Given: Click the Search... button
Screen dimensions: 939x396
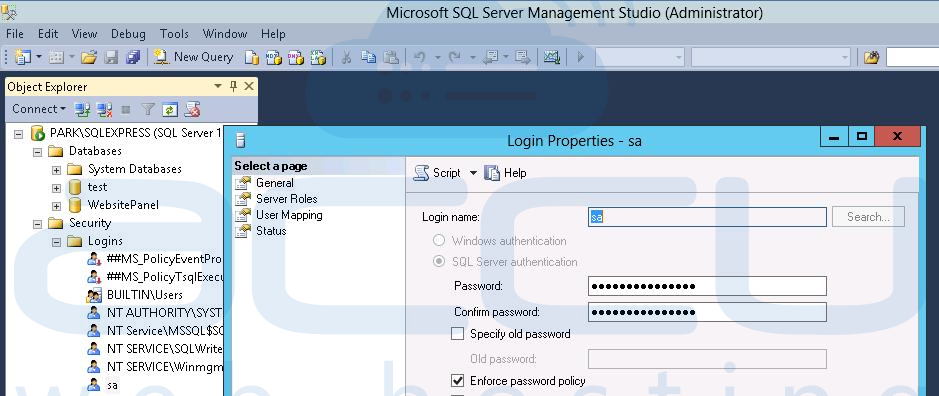Looking at the screenshot, I should [868, 217].
